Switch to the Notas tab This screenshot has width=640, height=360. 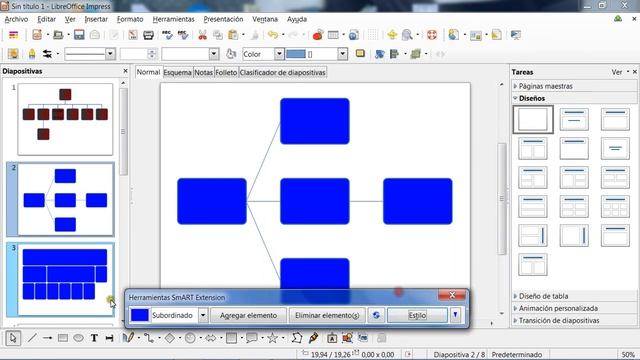[203, 72]
